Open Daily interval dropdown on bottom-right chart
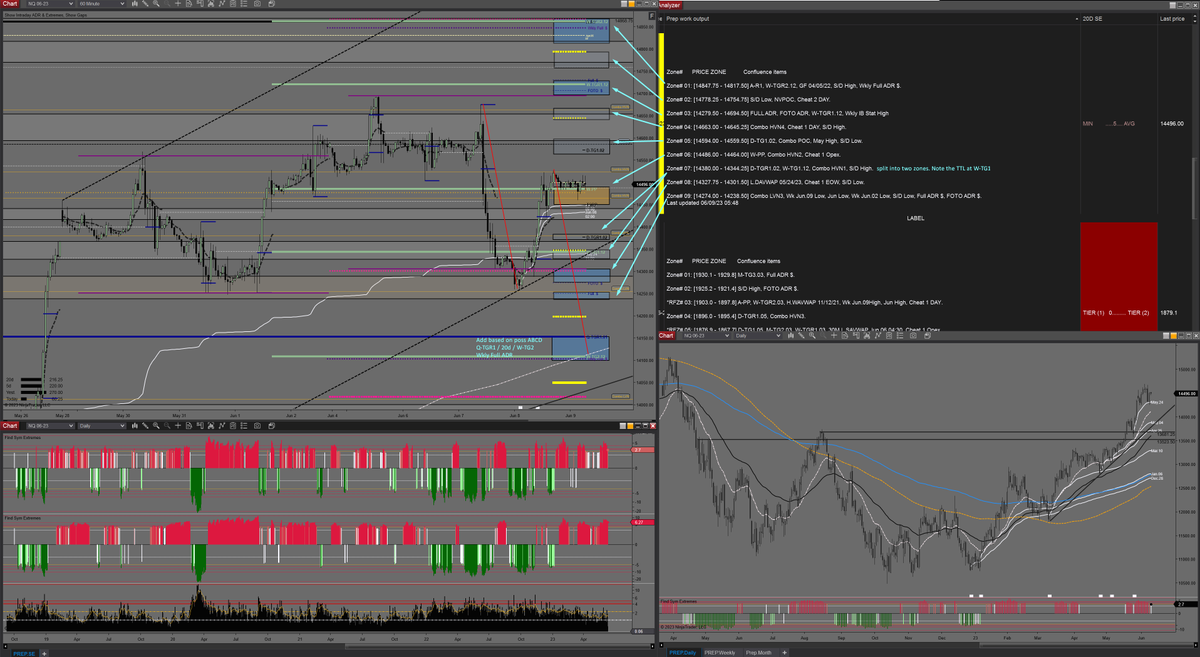The image size is (1200, 657). pyautogui.click(x=758, y=335)
